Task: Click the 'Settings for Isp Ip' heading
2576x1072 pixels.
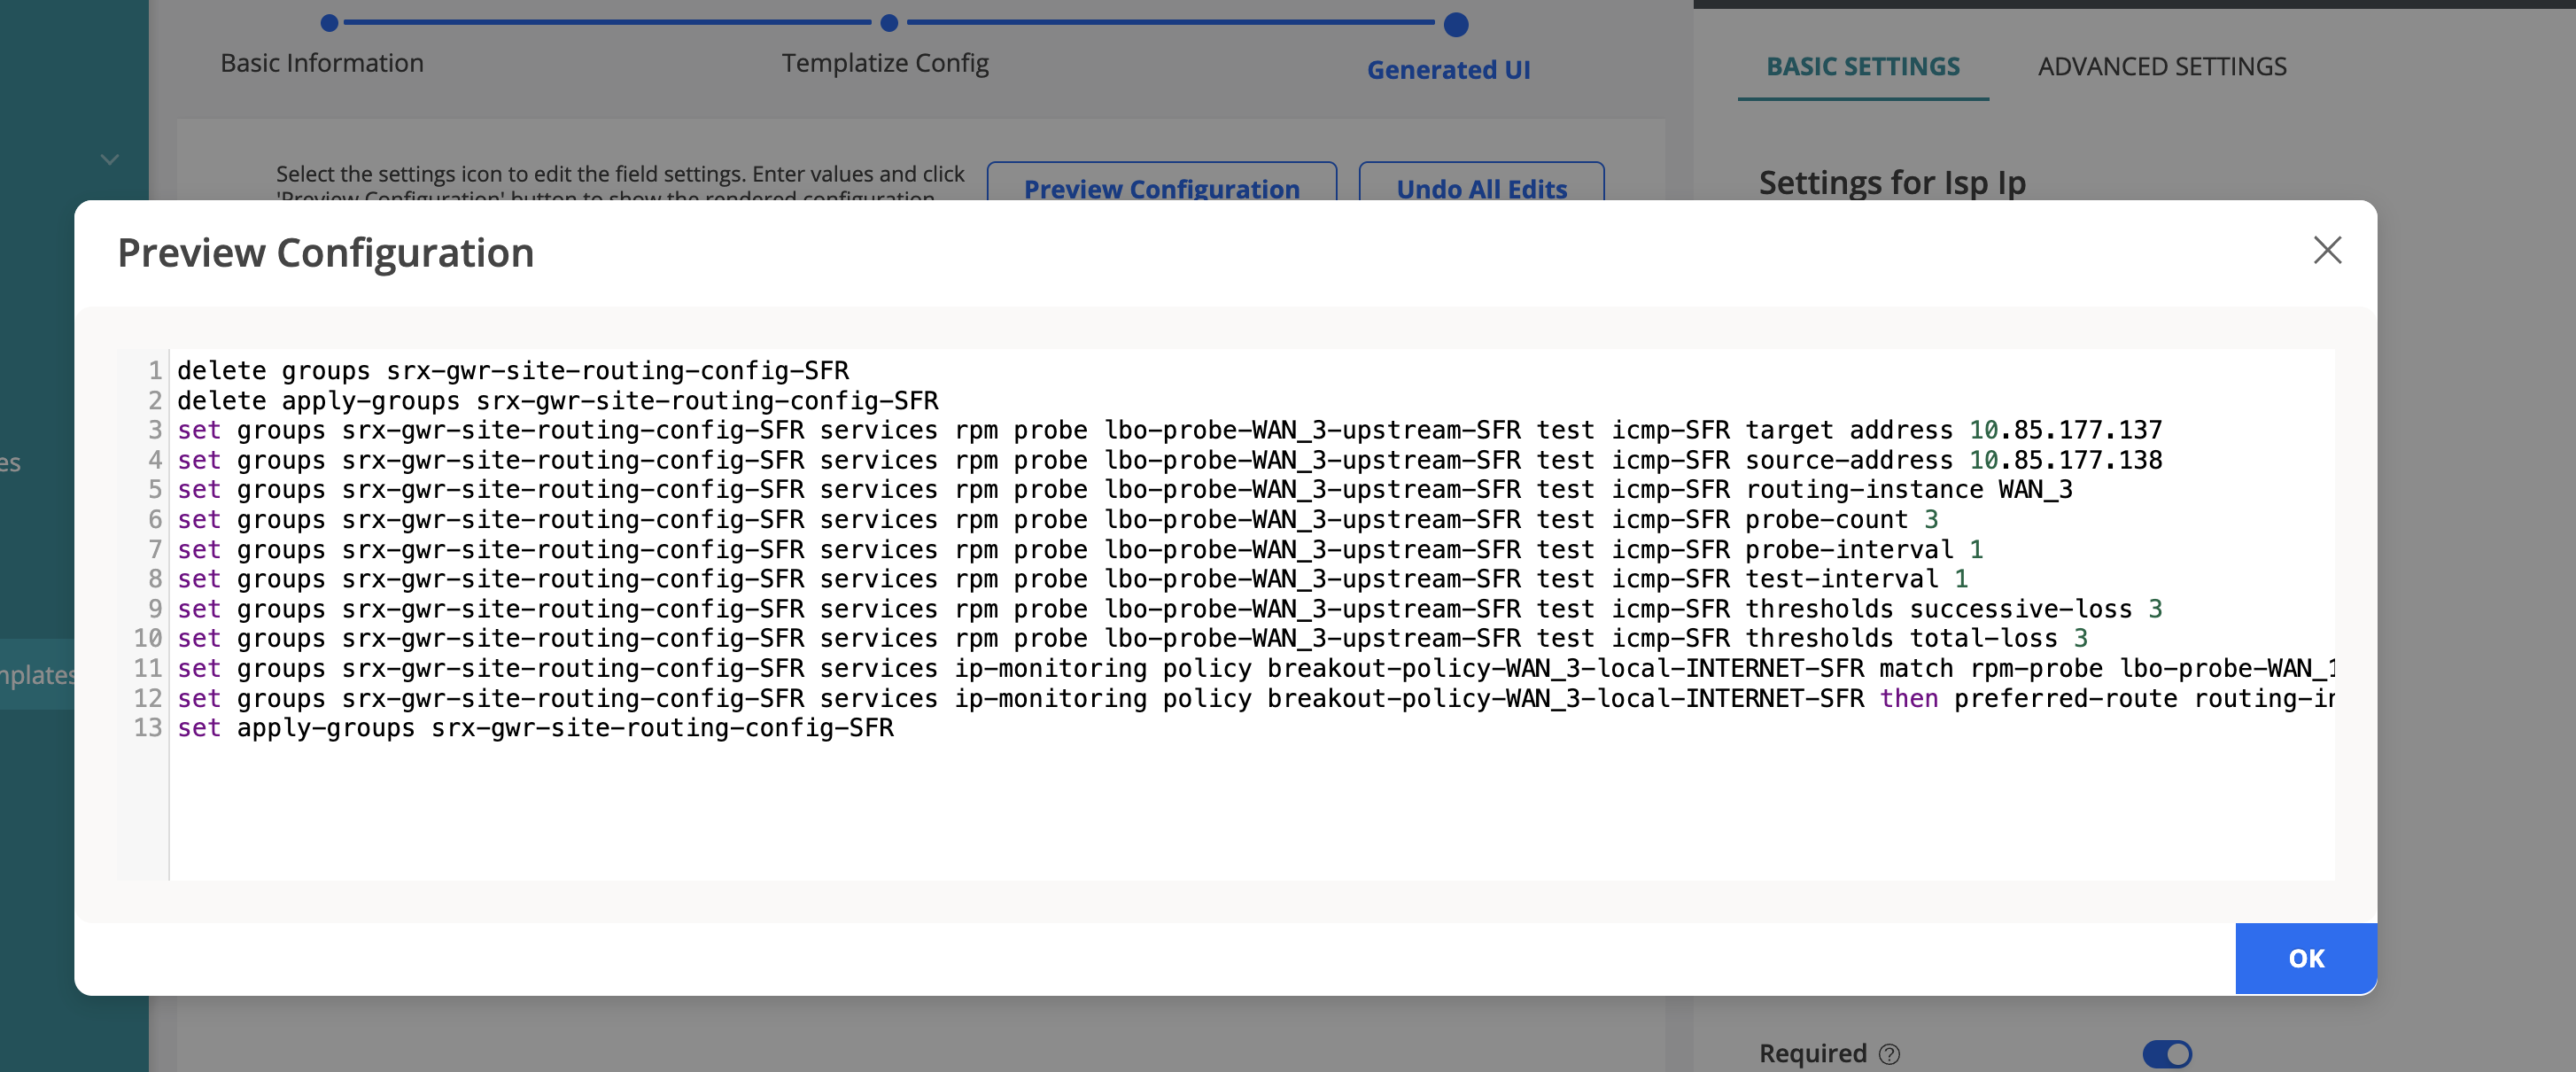Action: tap(1892, 183)
